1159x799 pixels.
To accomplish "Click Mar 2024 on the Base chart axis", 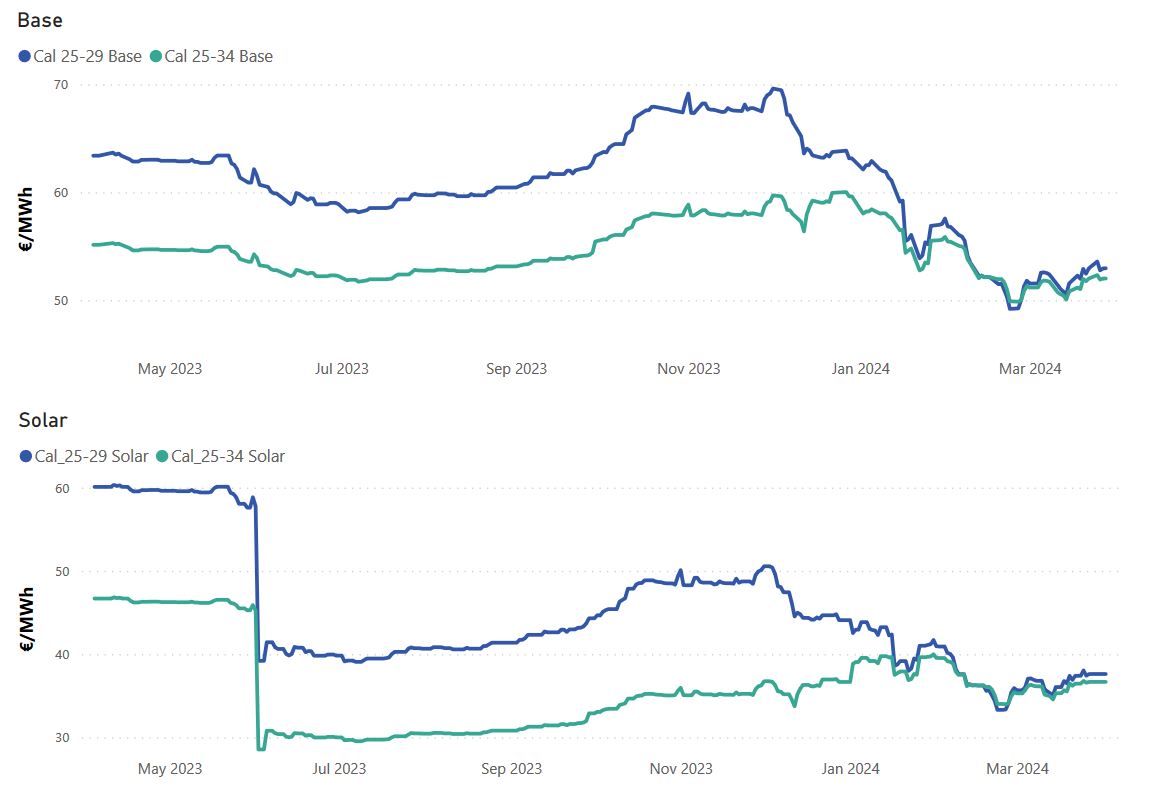I will pos(1030,369).
